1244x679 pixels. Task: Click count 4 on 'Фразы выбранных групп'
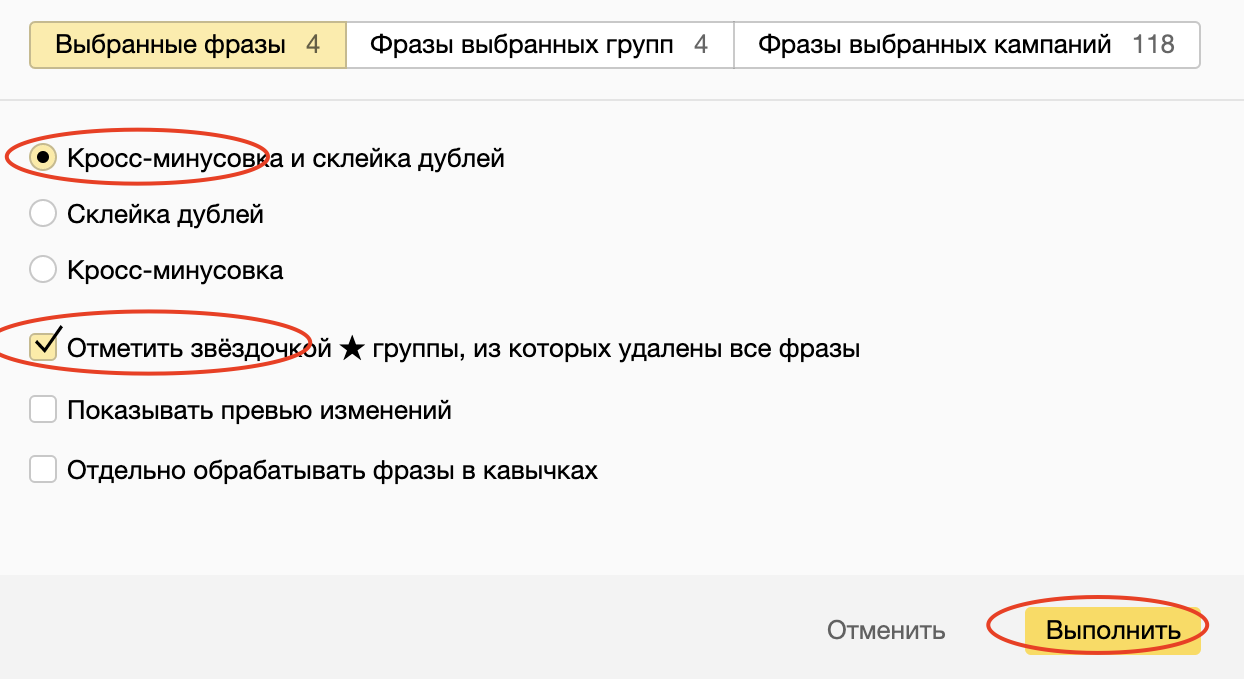coord(701,45)
